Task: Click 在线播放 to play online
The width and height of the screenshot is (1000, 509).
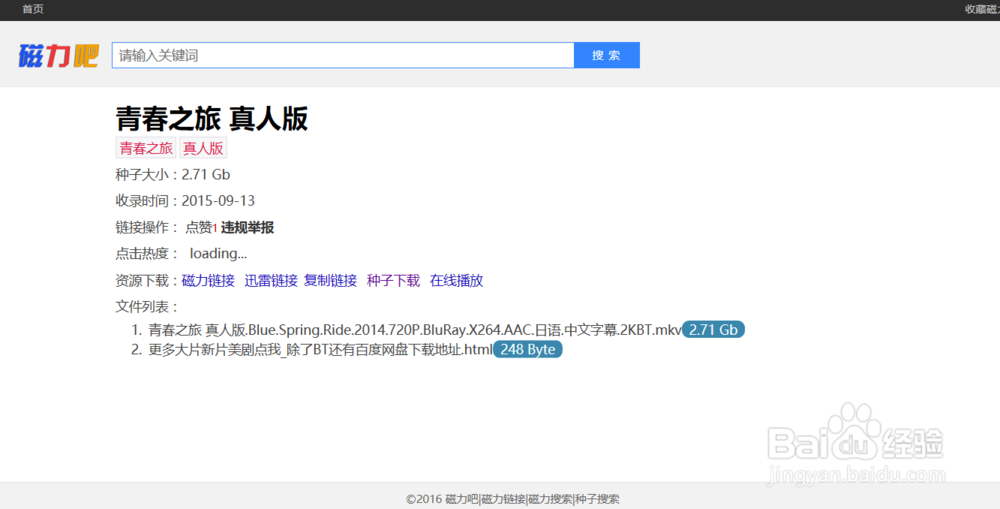Action: 457,281
